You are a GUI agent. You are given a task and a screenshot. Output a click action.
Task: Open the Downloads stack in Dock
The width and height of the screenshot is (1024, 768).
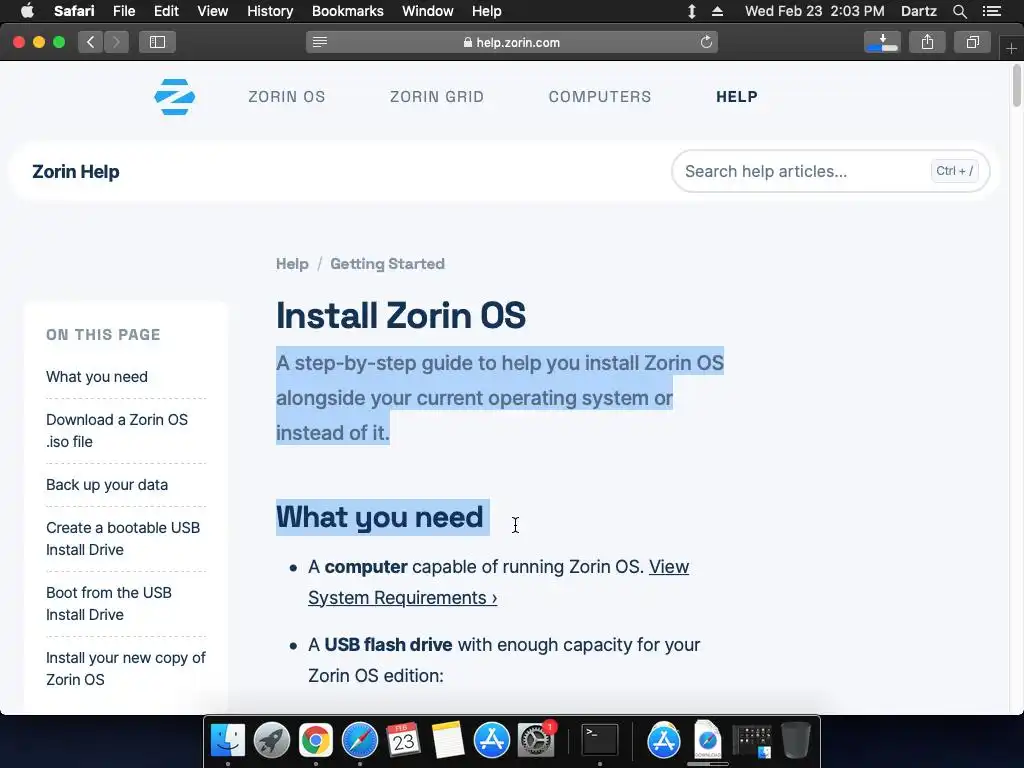pyautogui.click(x=707, y=740)
